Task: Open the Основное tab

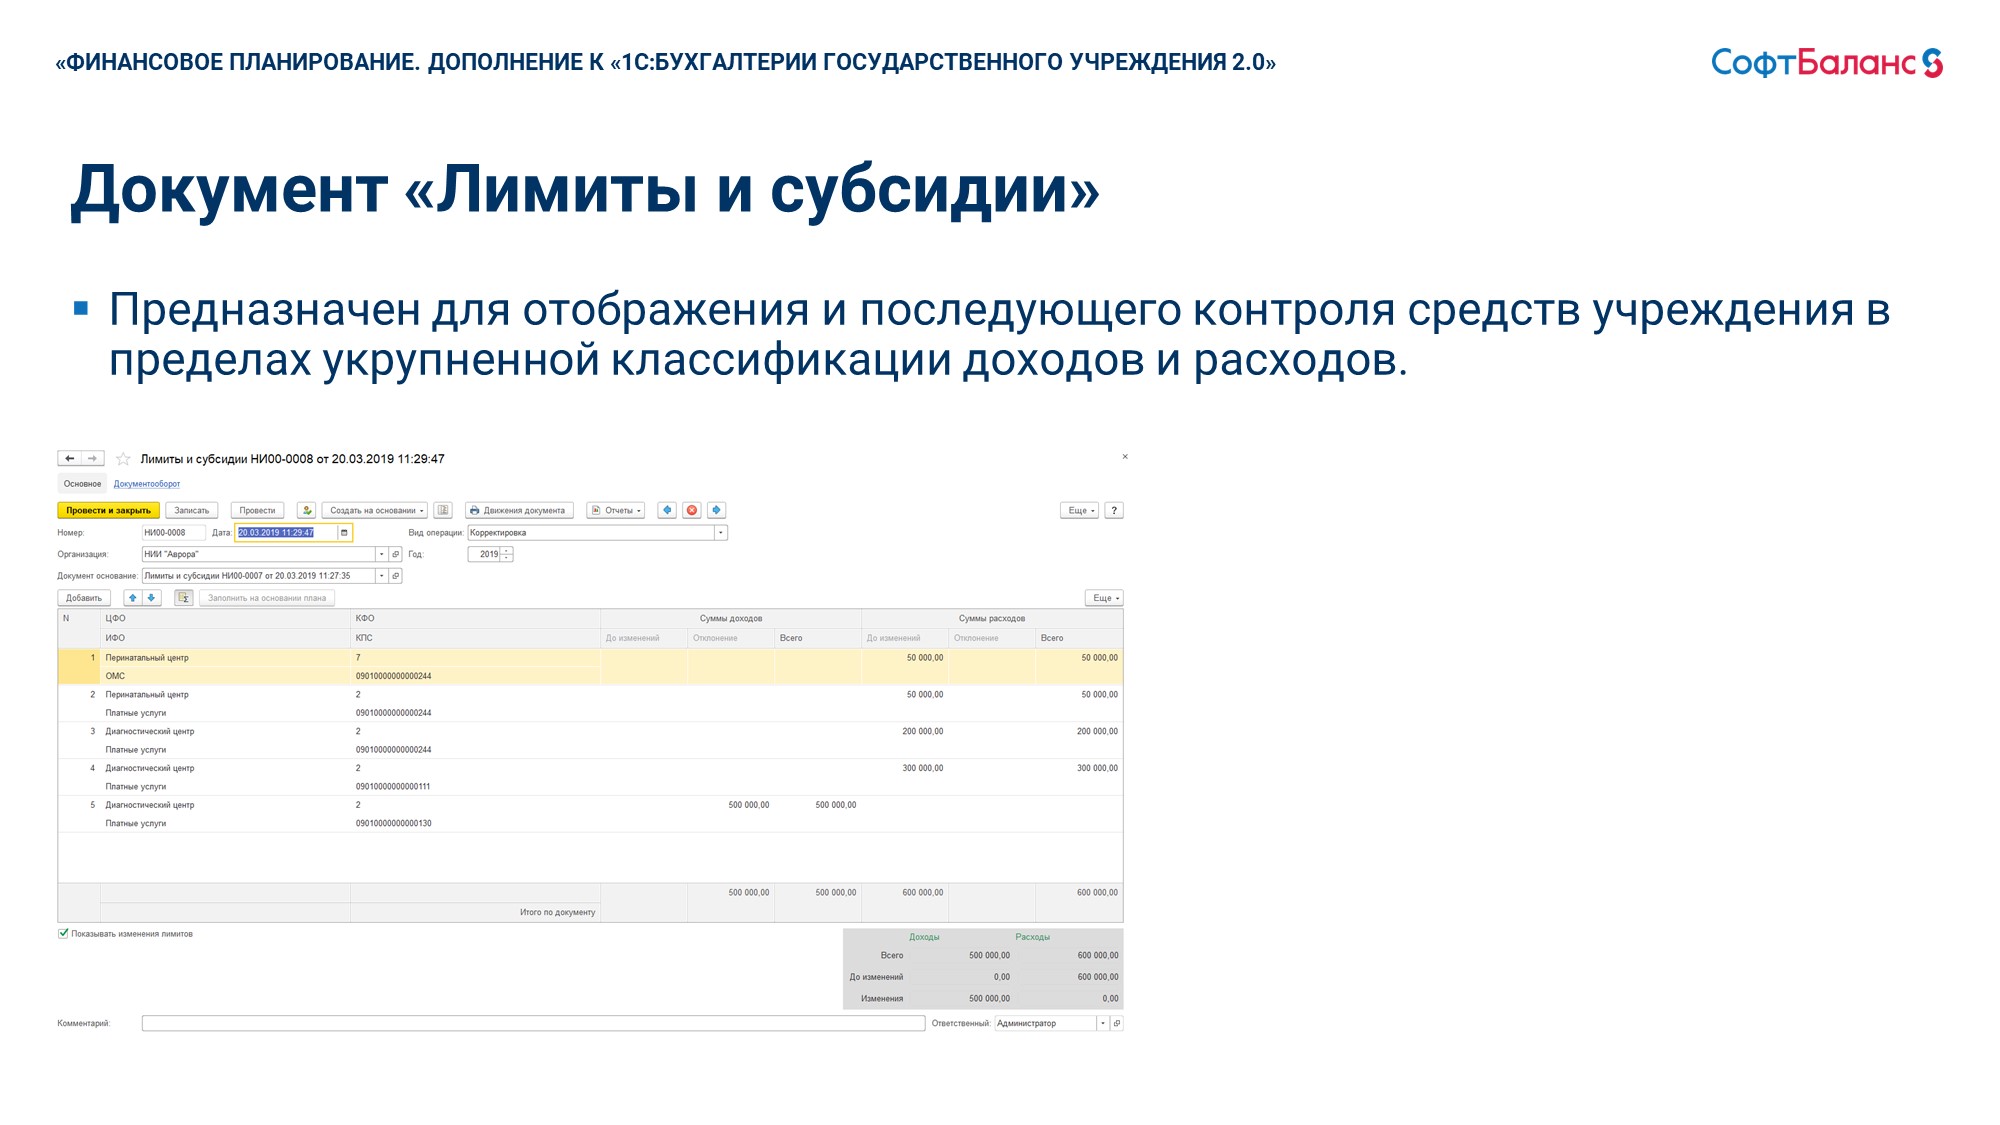Action: tap(82, 484)
